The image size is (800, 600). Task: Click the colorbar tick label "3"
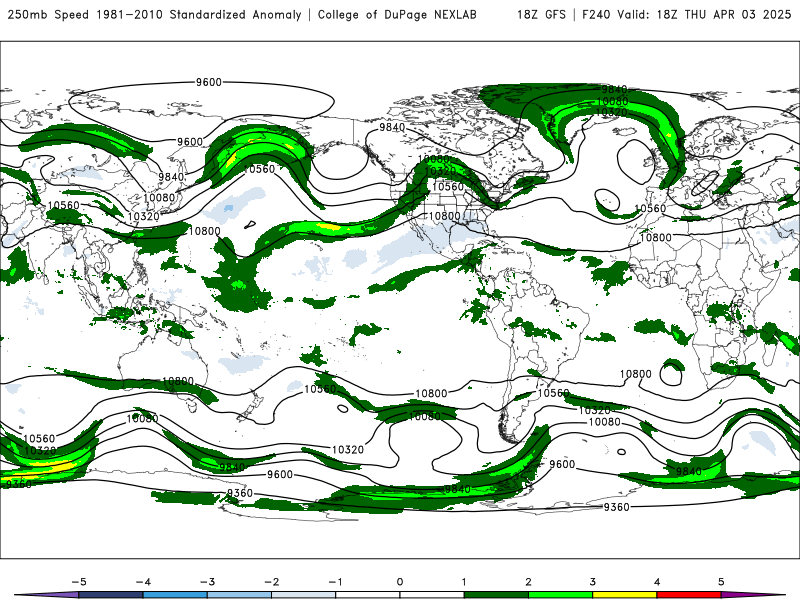pos(592,582)
